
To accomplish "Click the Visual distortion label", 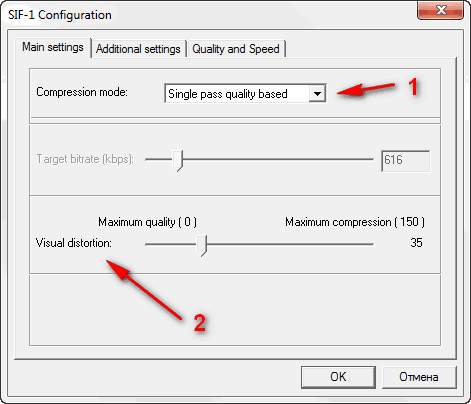I will click(74, 243).
